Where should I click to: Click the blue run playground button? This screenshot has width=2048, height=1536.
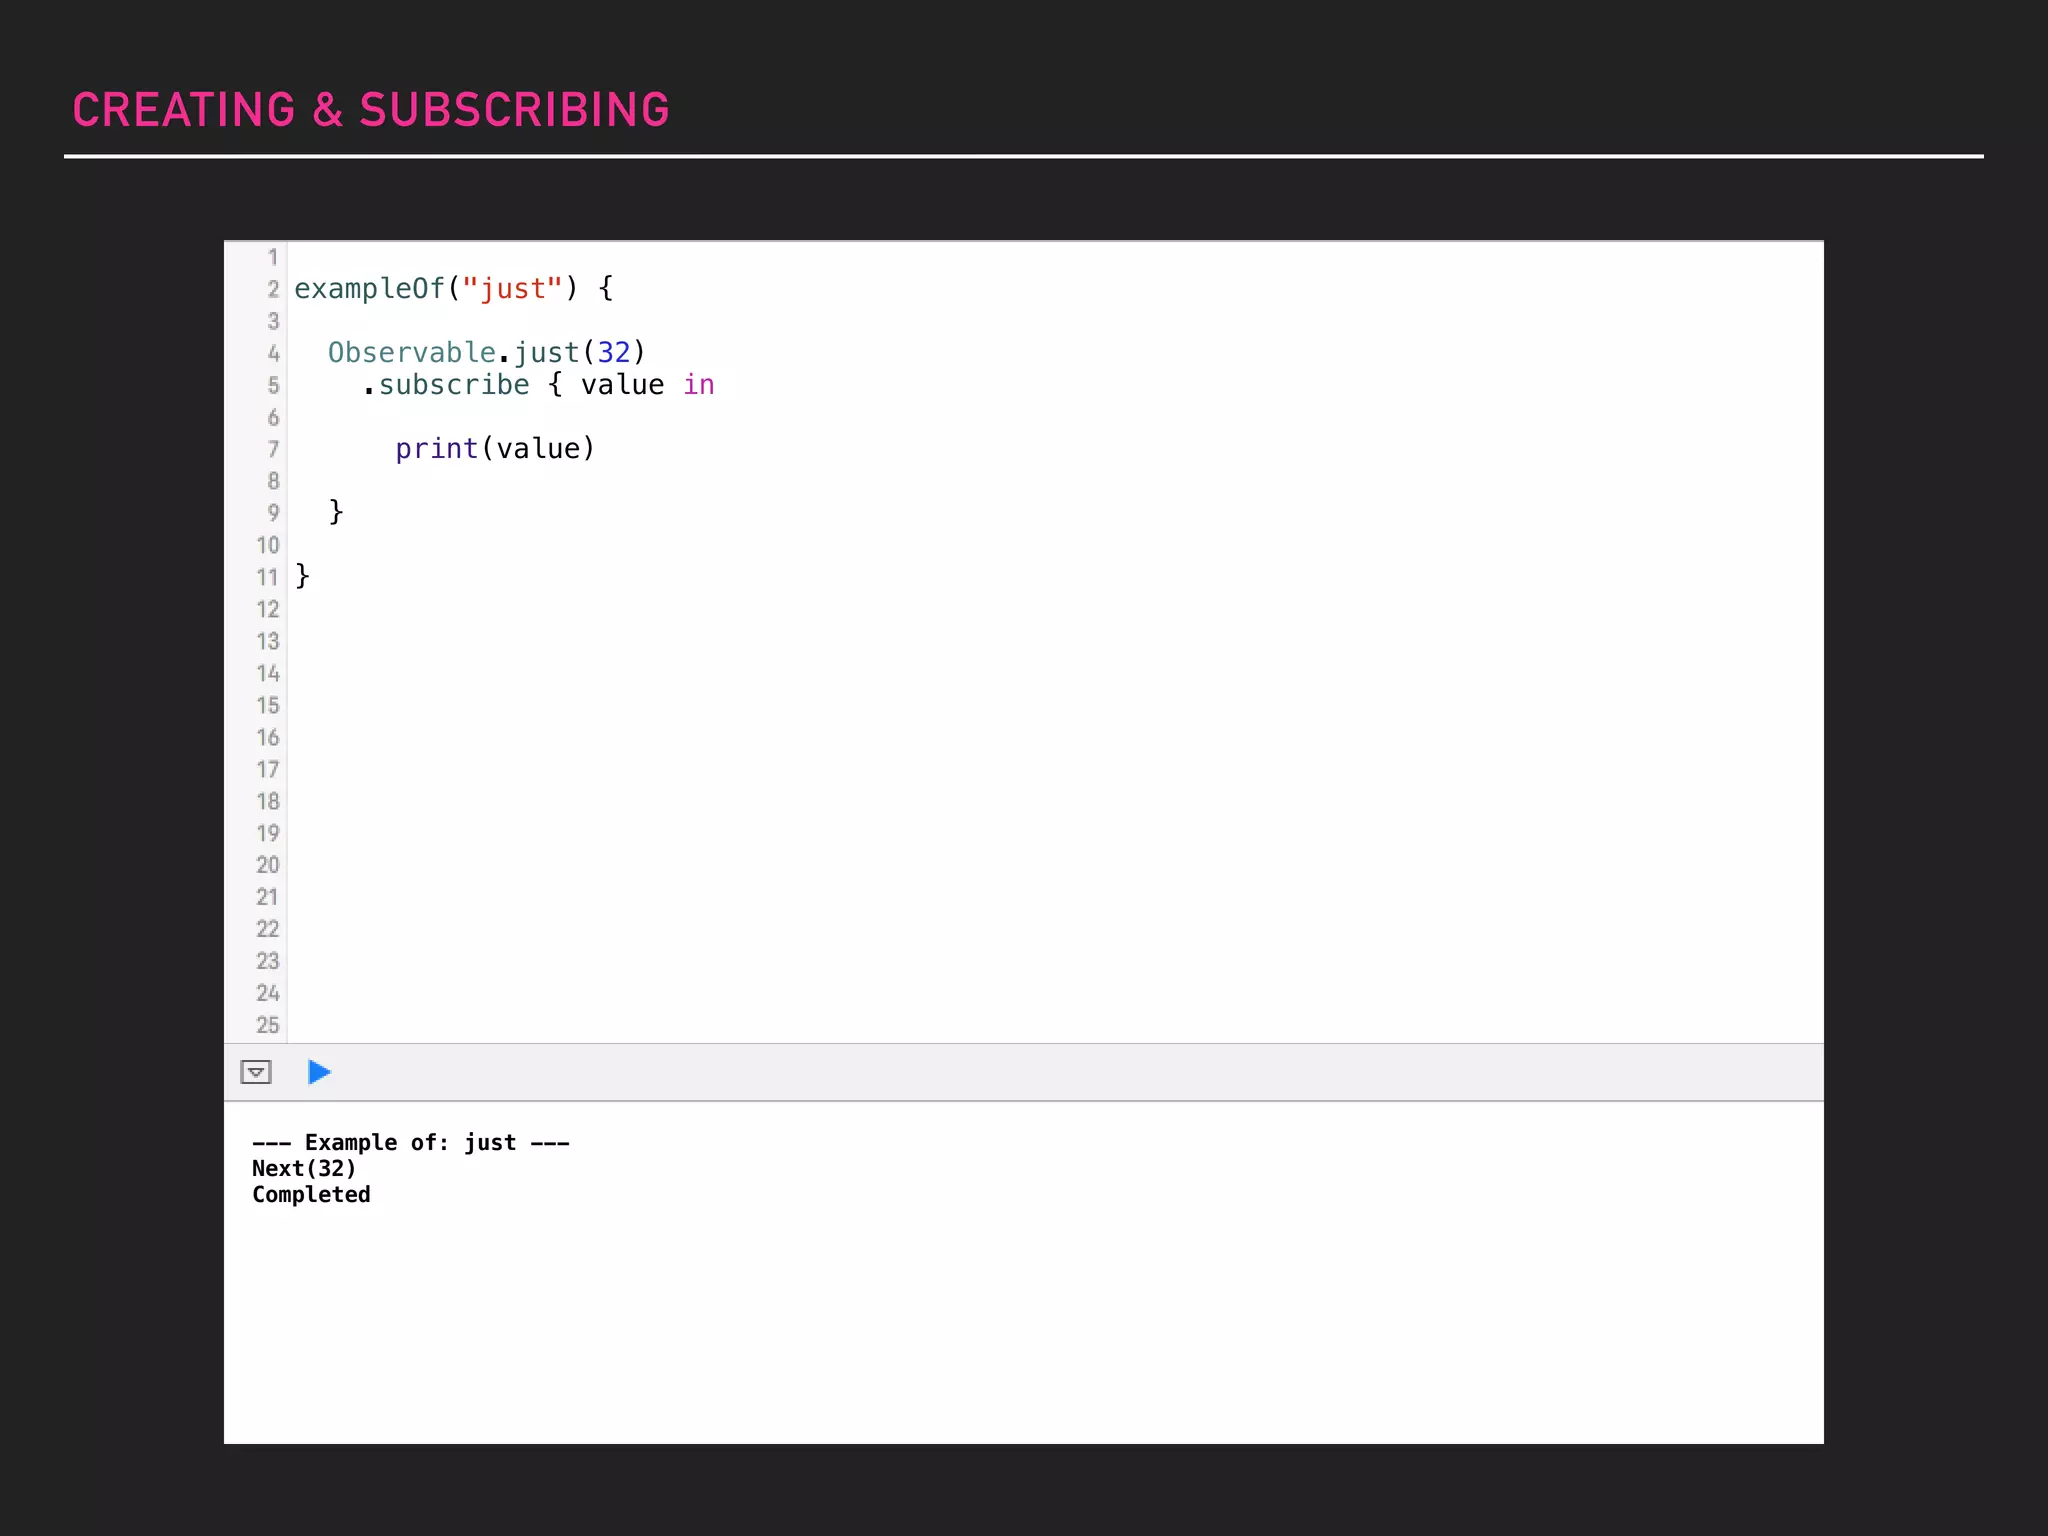coord(319,1072)
